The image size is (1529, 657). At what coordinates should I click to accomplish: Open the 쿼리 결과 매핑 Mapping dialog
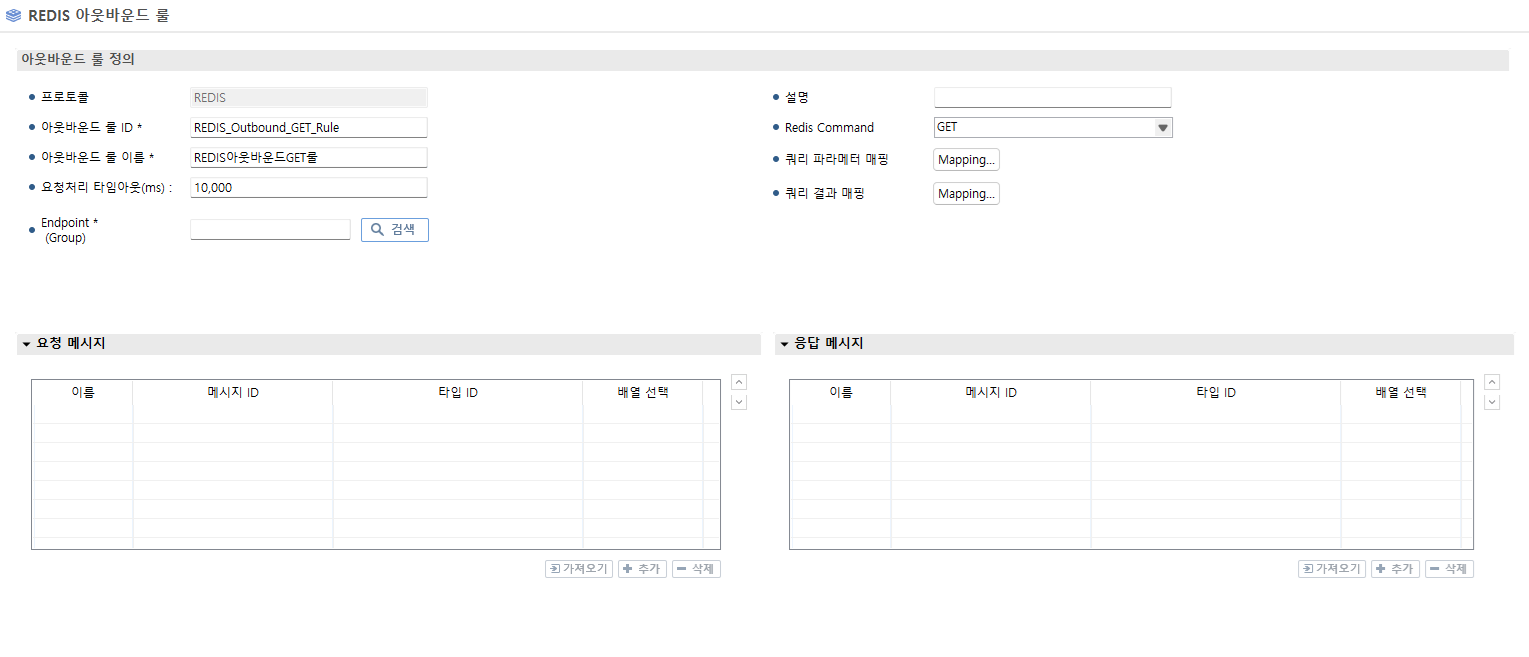coord(965,193)
